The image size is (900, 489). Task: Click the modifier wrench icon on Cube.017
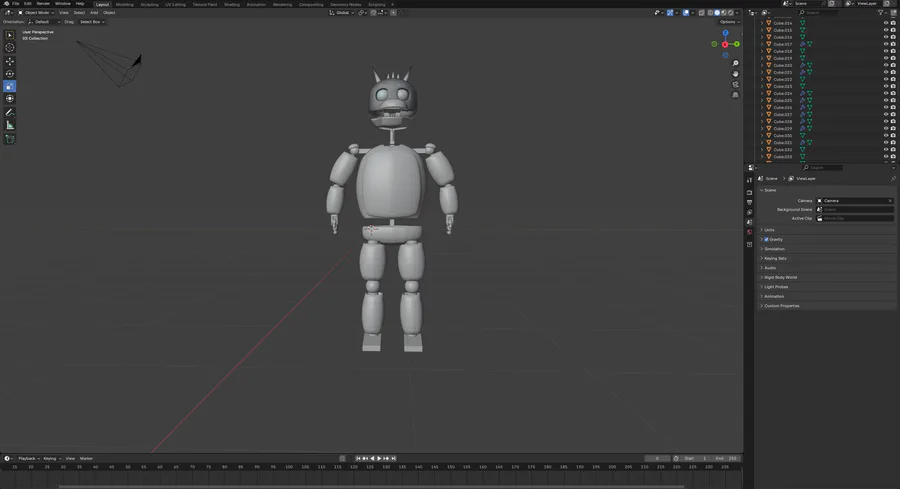tap(802, 44)
